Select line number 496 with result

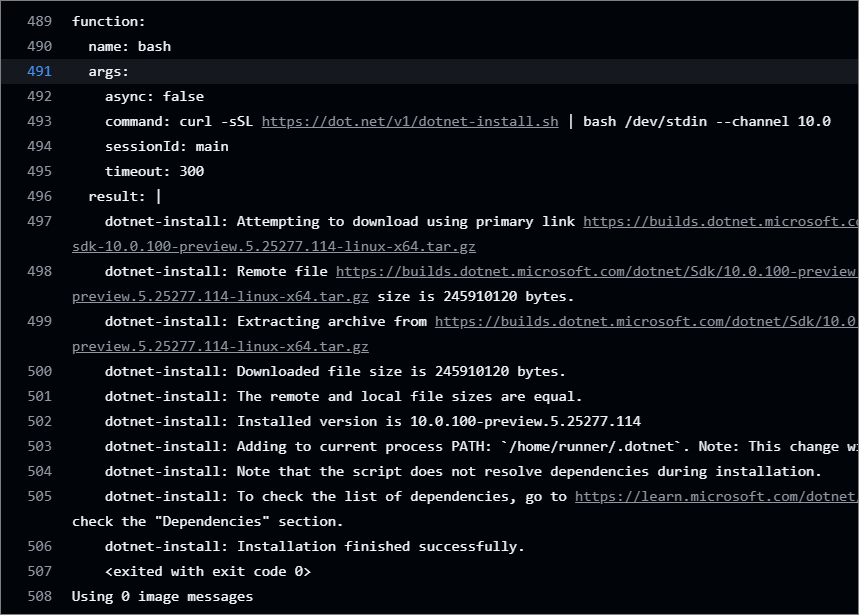(39, 196)
